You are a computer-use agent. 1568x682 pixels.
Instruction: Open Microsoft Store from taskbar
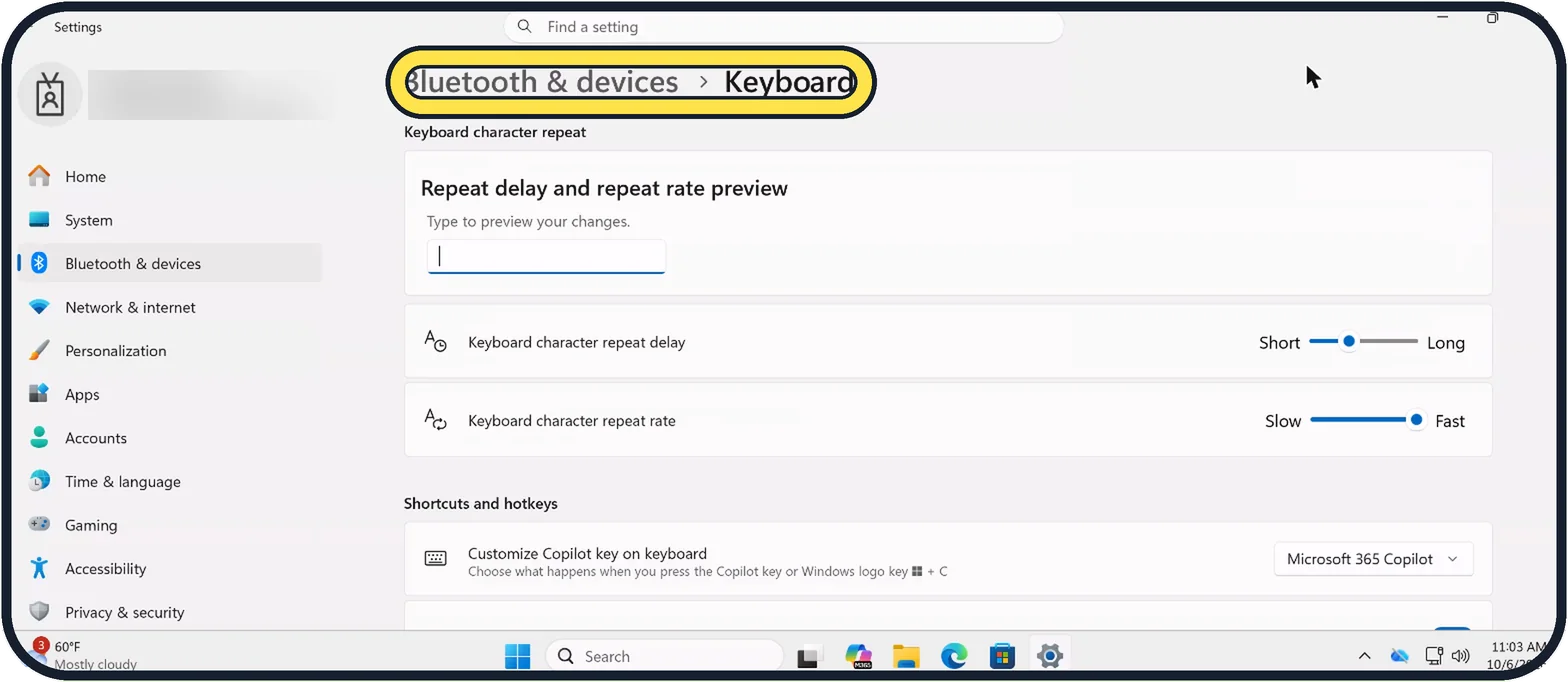pos(1002,656)
